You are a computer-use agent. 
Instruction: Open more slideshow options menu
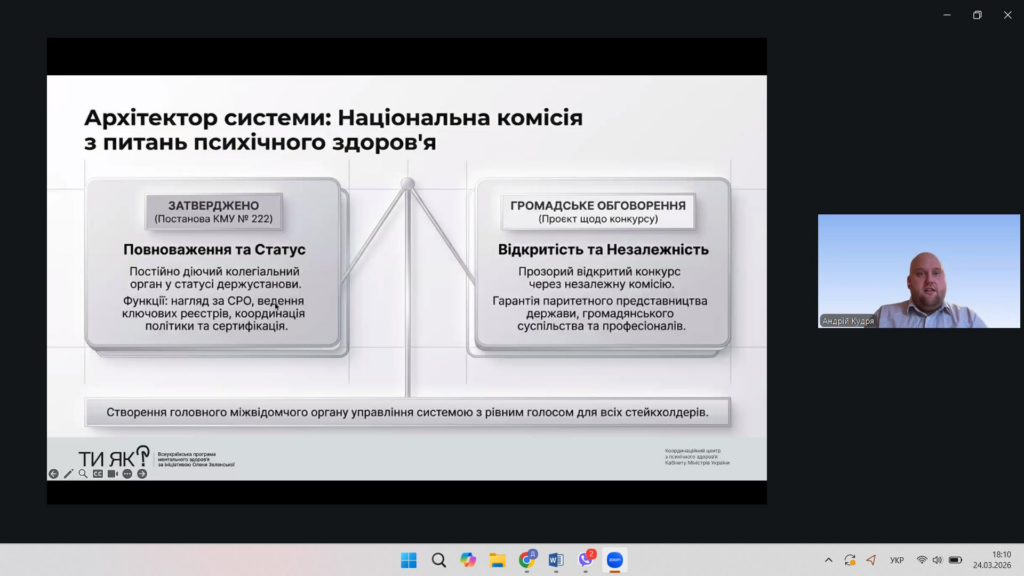[127, 474]
